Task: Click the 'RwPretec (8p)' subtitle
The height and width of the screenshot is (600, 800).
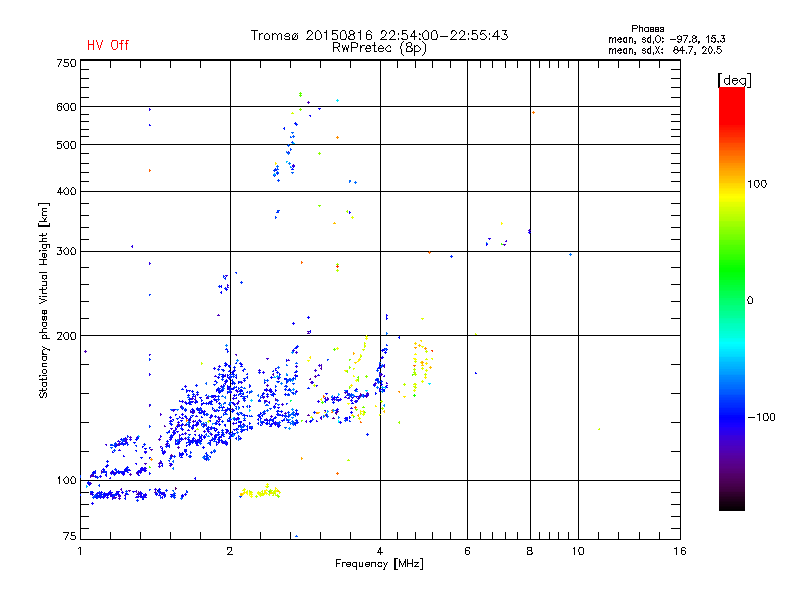Action: point(379,48)
